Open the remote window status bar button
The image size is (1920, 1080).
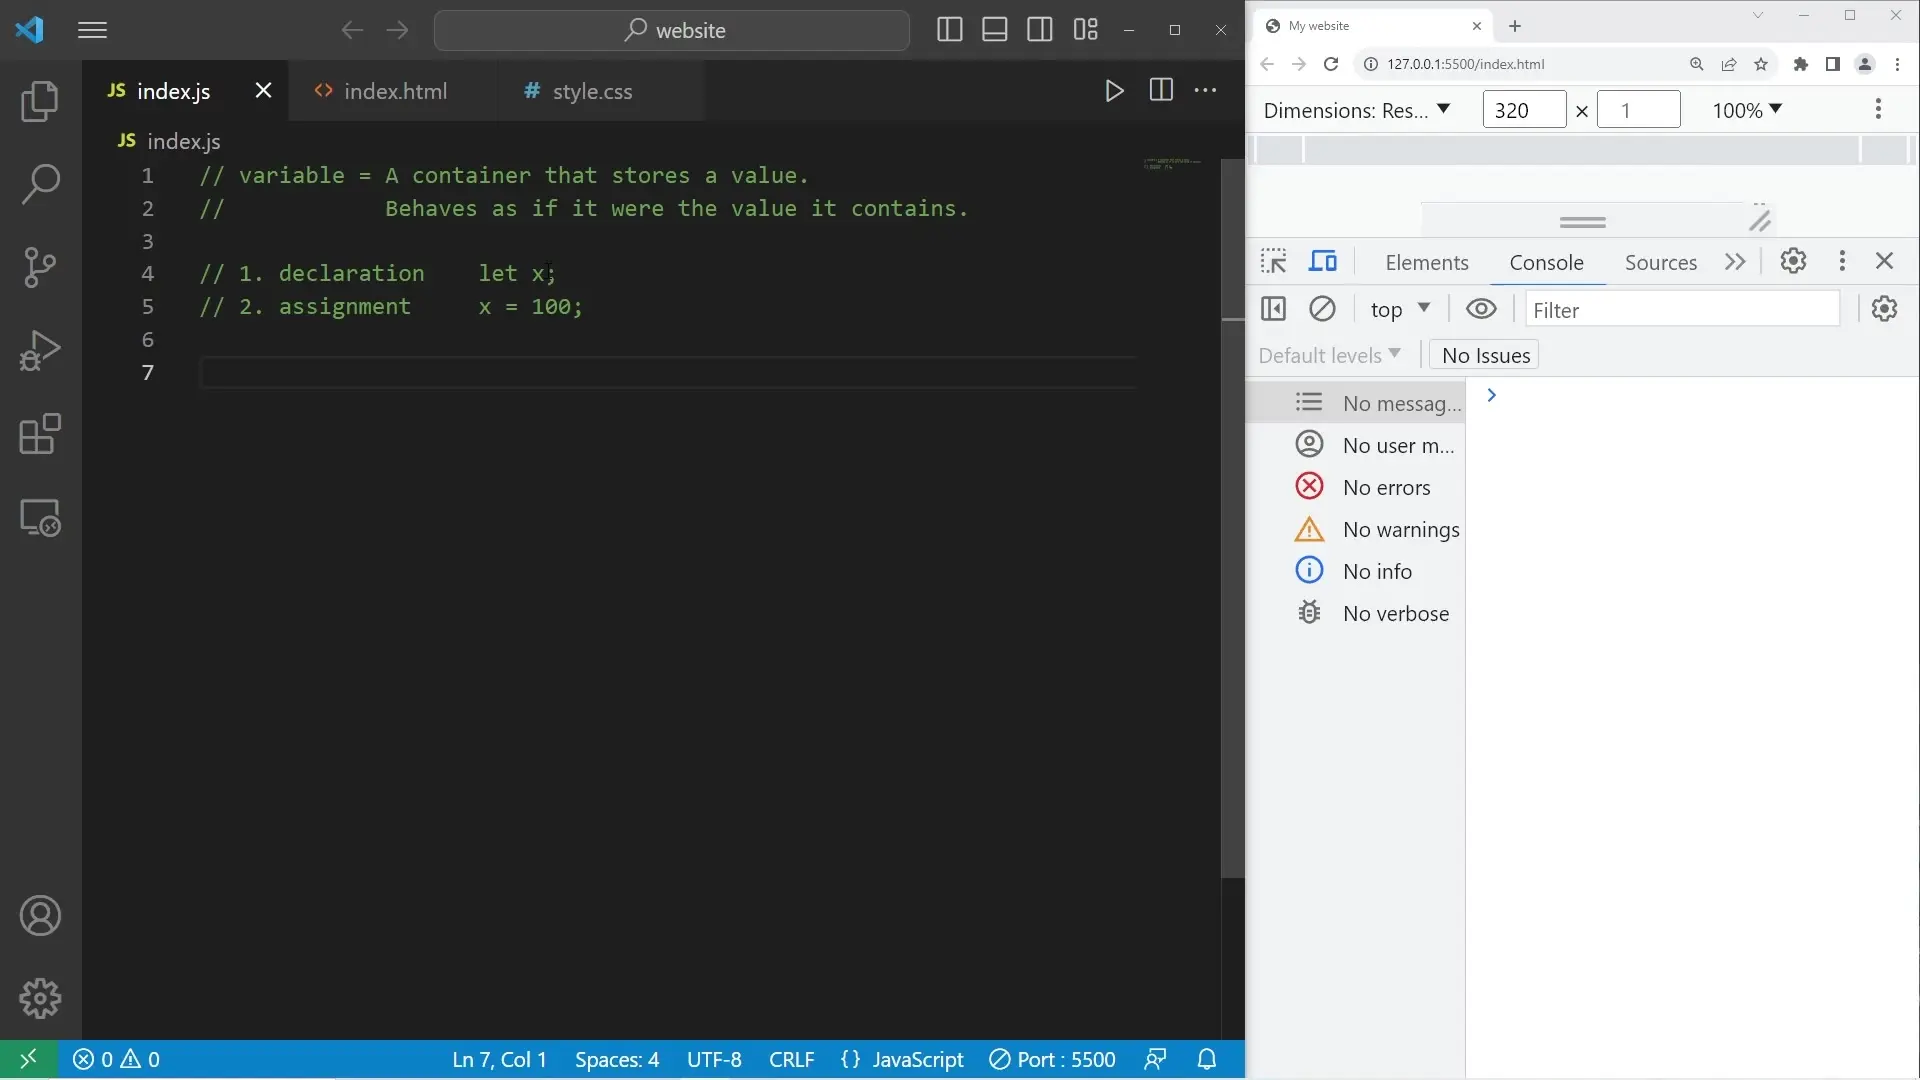click(x=28, y=1059)
